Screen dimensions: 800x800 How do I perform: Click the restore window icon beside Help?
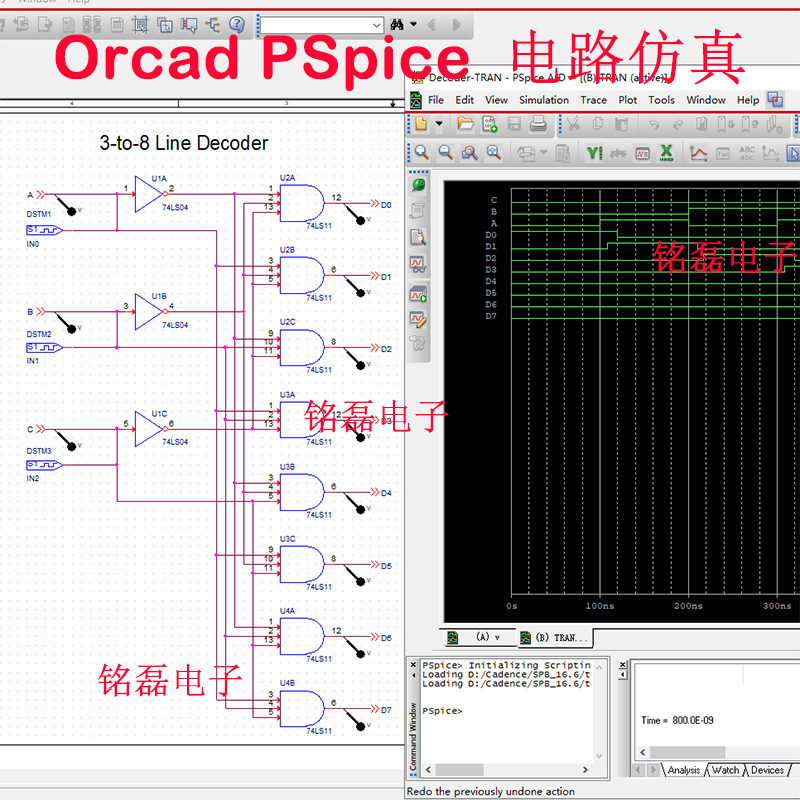pyautogui.click(x=775, y=100)
